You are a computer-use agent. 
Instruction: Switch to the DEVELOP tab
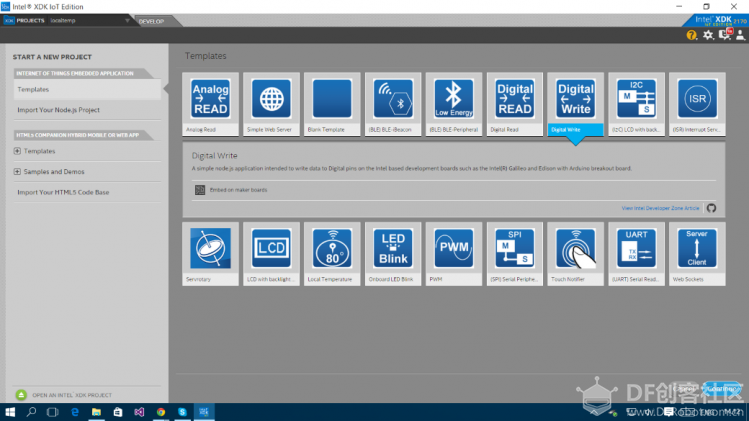click(151, 21)
